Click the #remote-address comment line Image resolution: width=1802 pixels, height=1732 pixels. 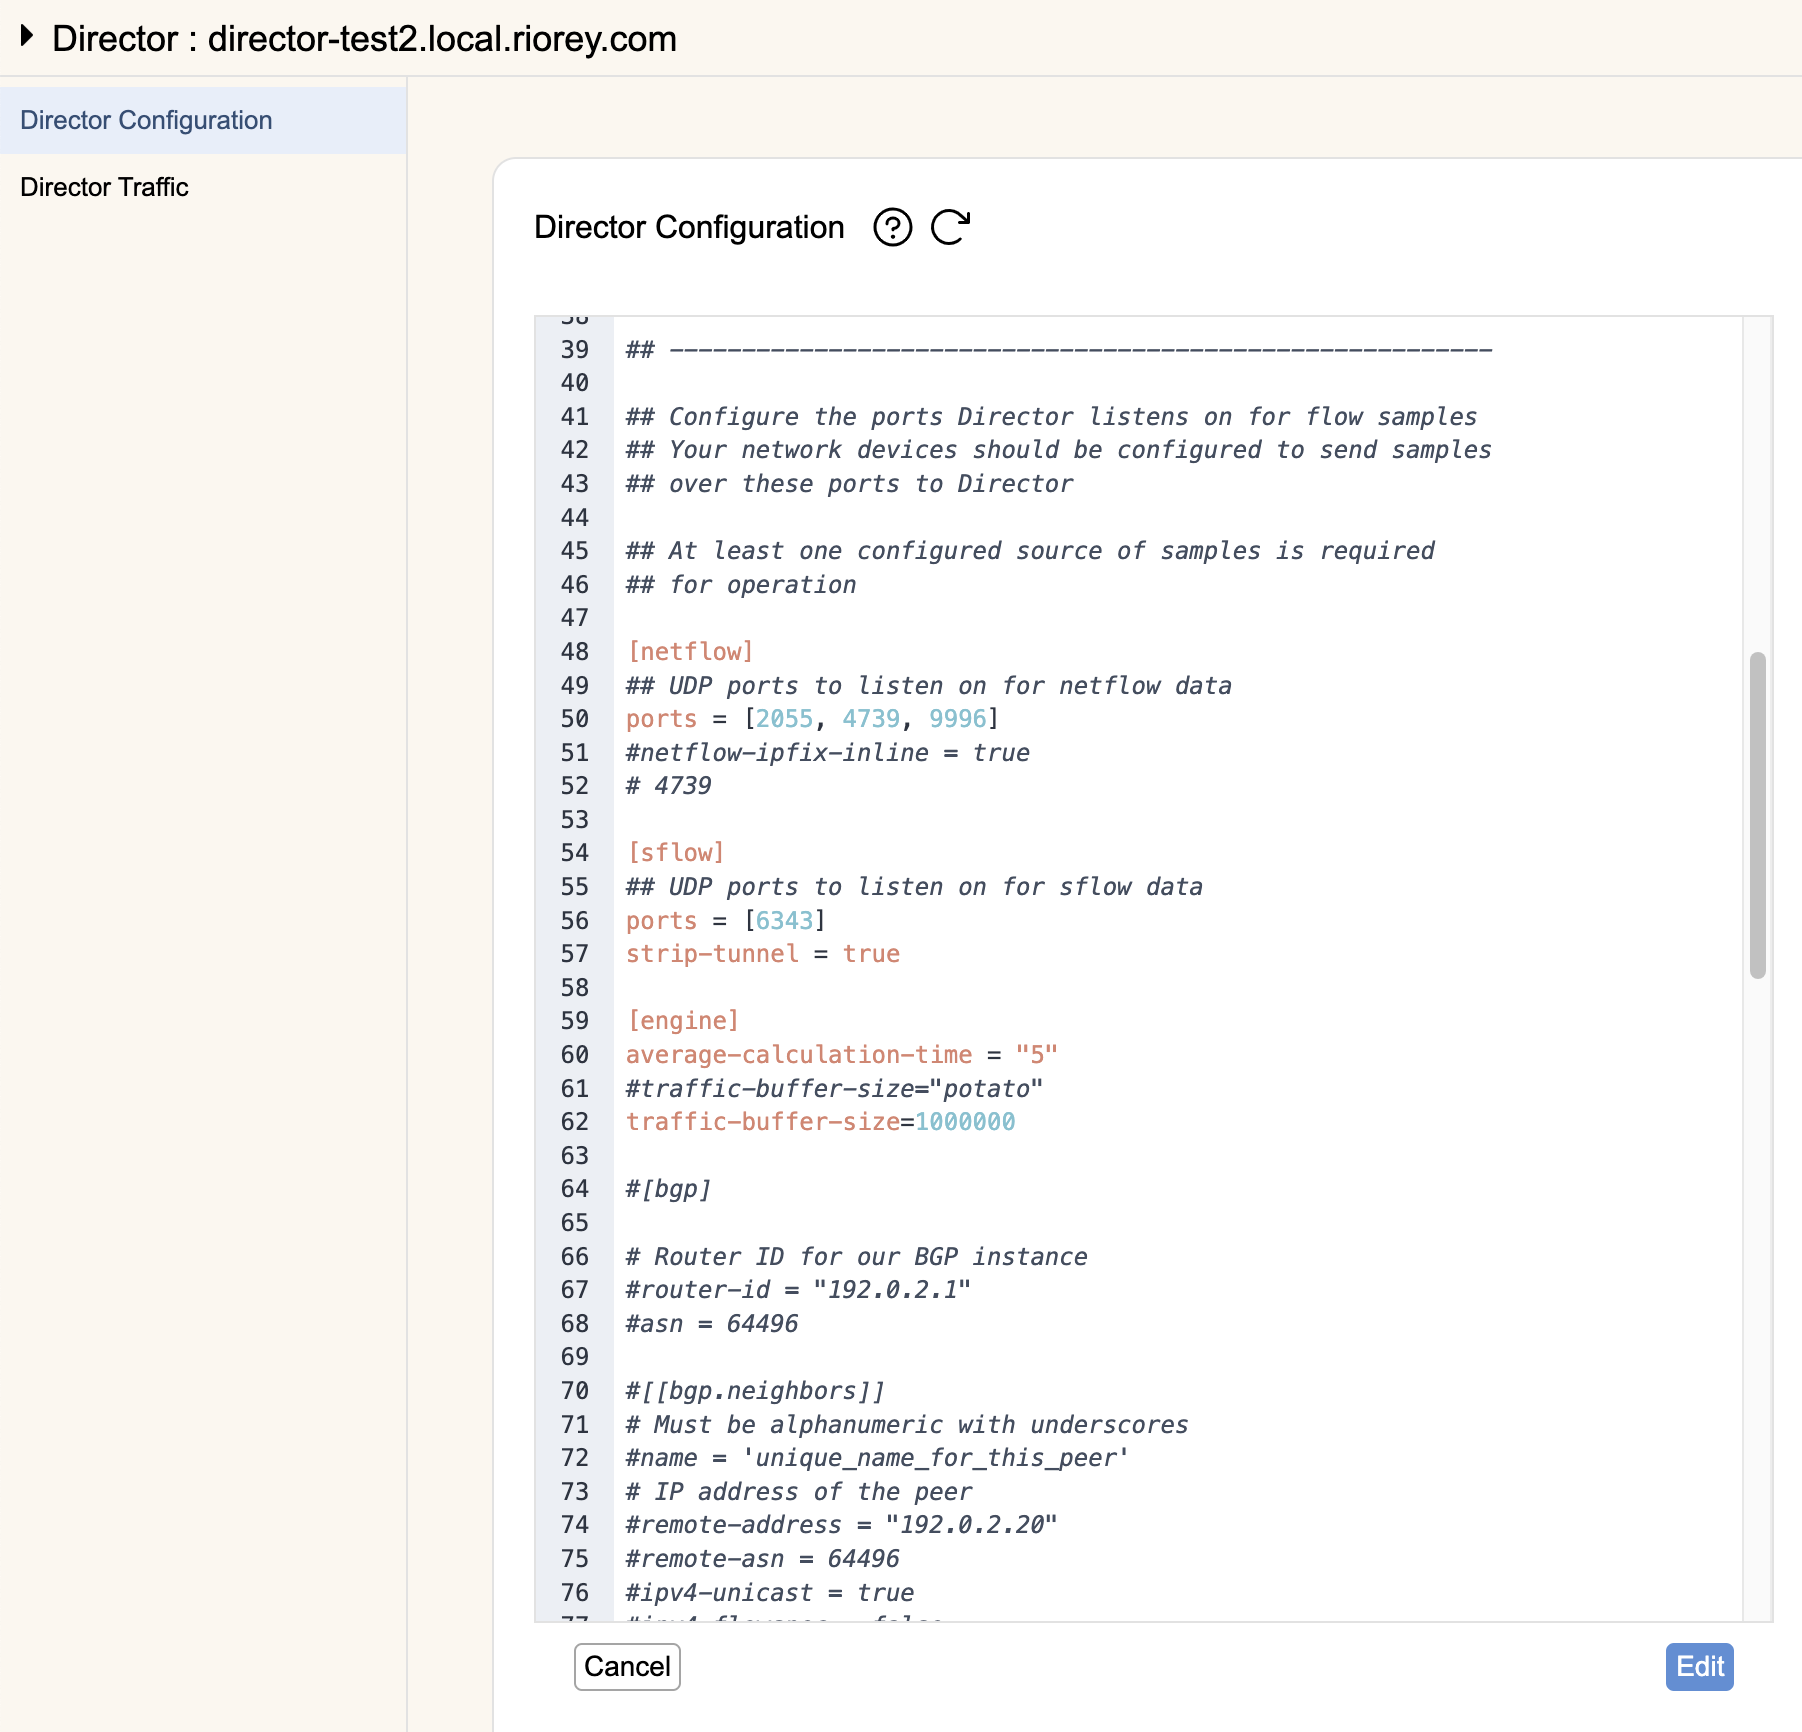pyautogui.click(x=842, y=1525)
